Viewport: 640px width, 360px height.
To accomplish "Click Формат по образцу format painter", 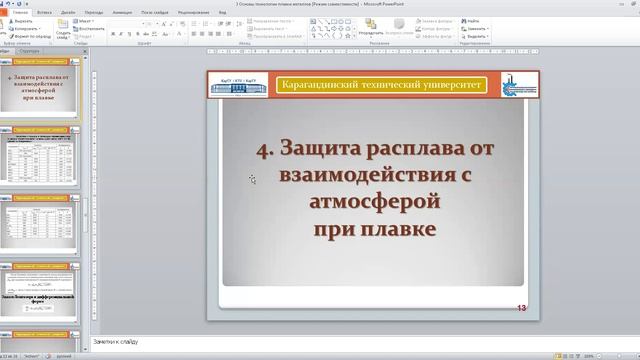I will click(30, 37).
